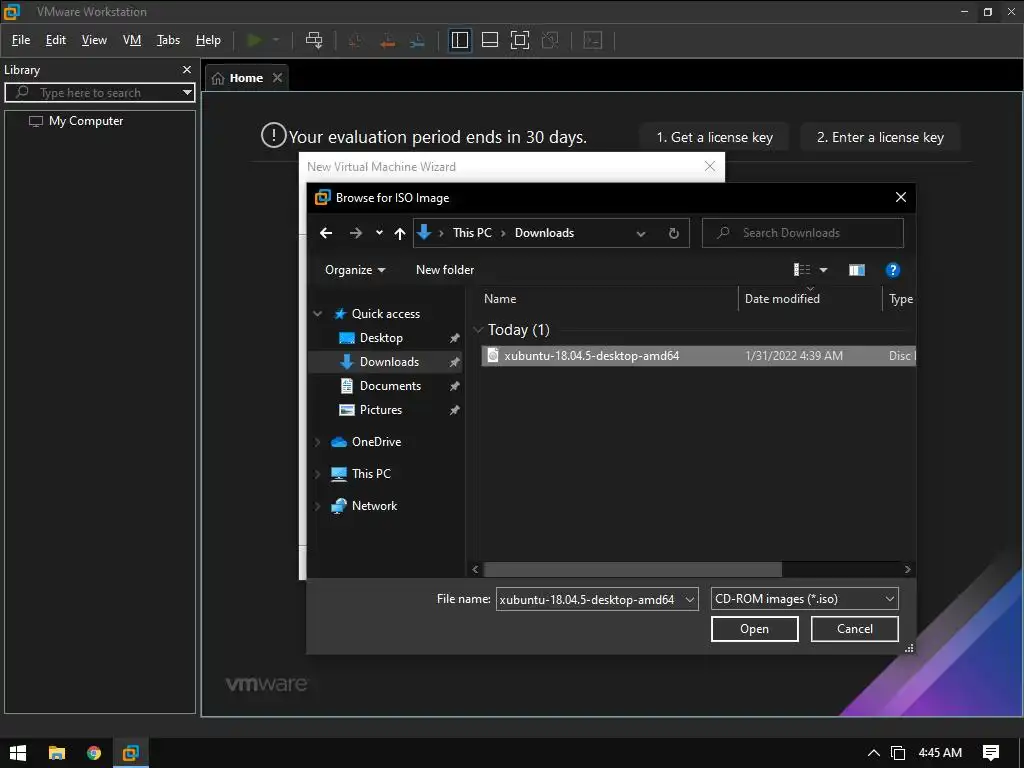Open the Tabs menu
Viewport: 1024px width, 768px height.
[168, 40]
